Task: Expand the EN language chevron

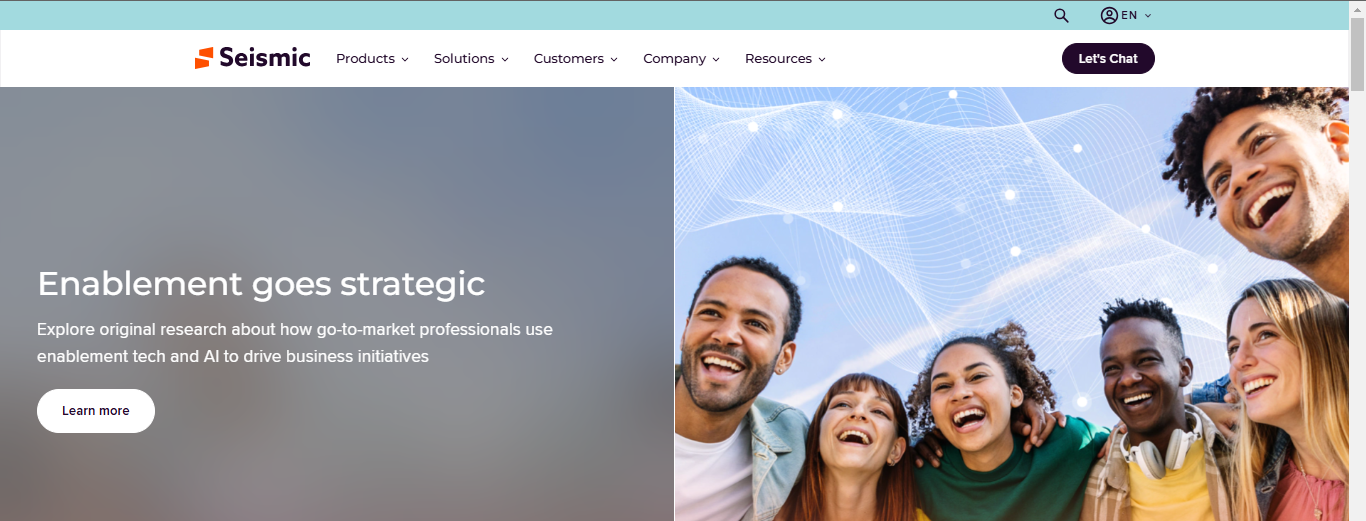Action: (x=1148, y=15)
